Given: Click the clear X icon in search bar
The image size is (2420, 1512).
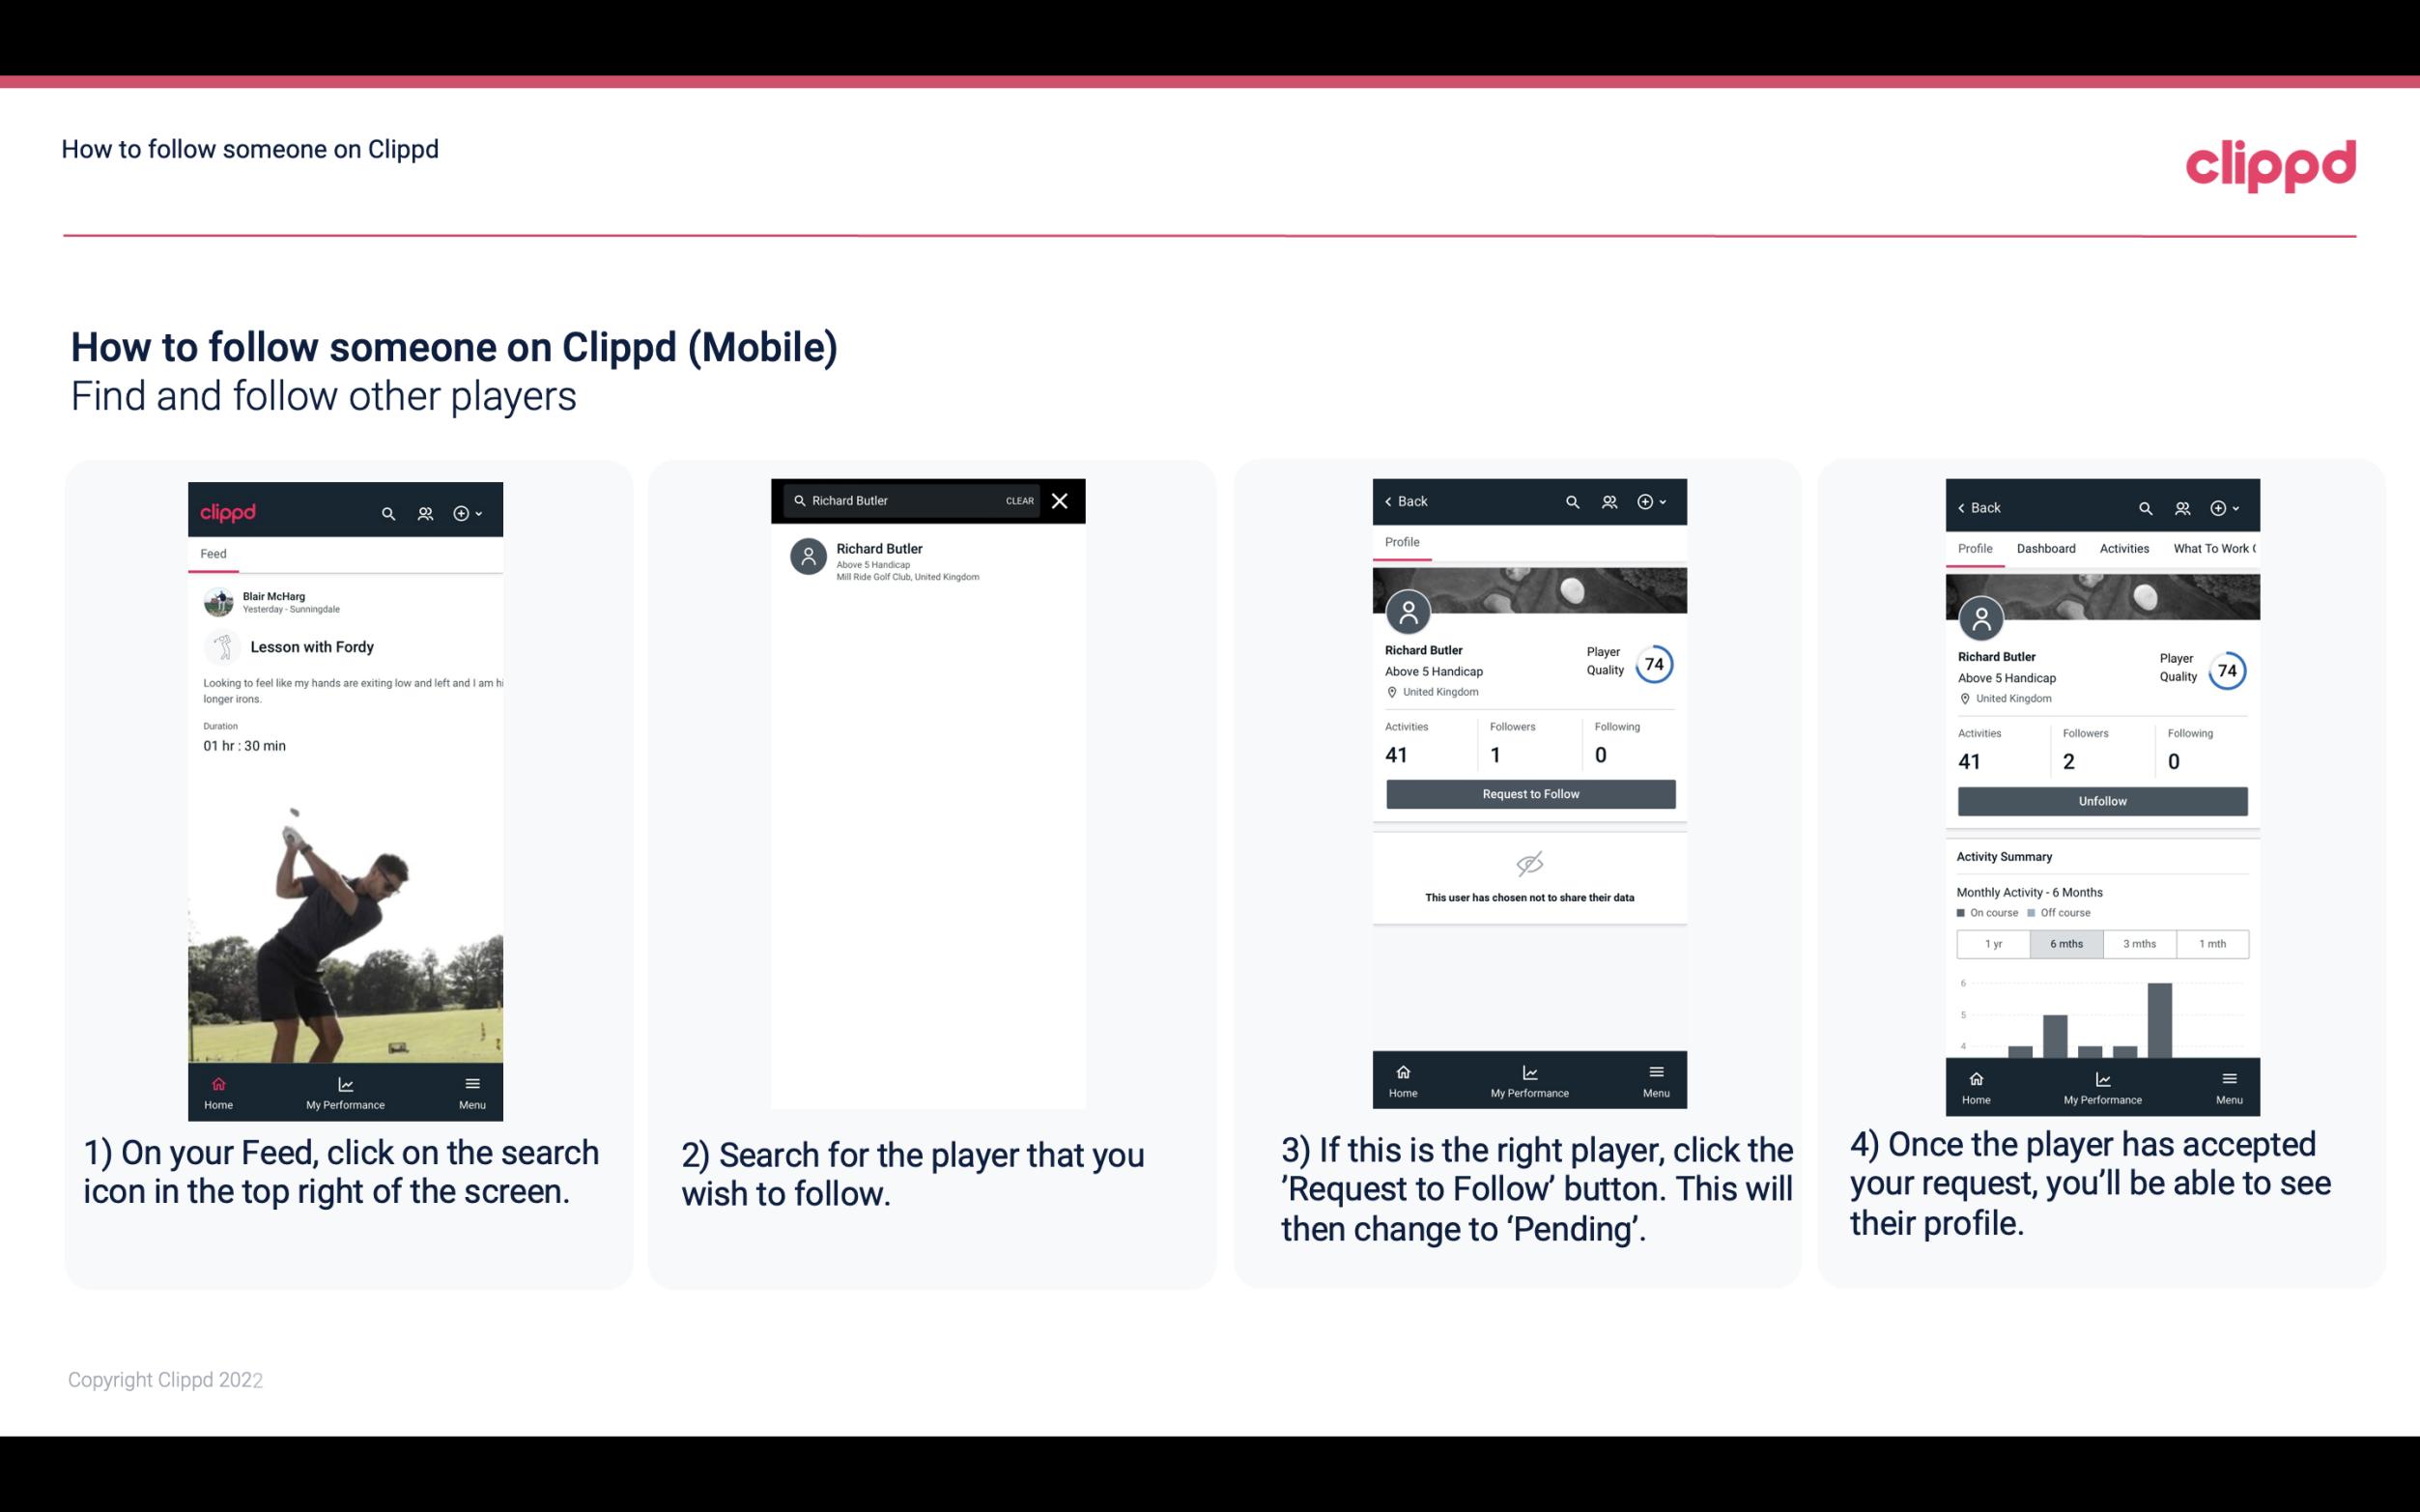Looking at the screenshot, I should [x=1061, y=499].
